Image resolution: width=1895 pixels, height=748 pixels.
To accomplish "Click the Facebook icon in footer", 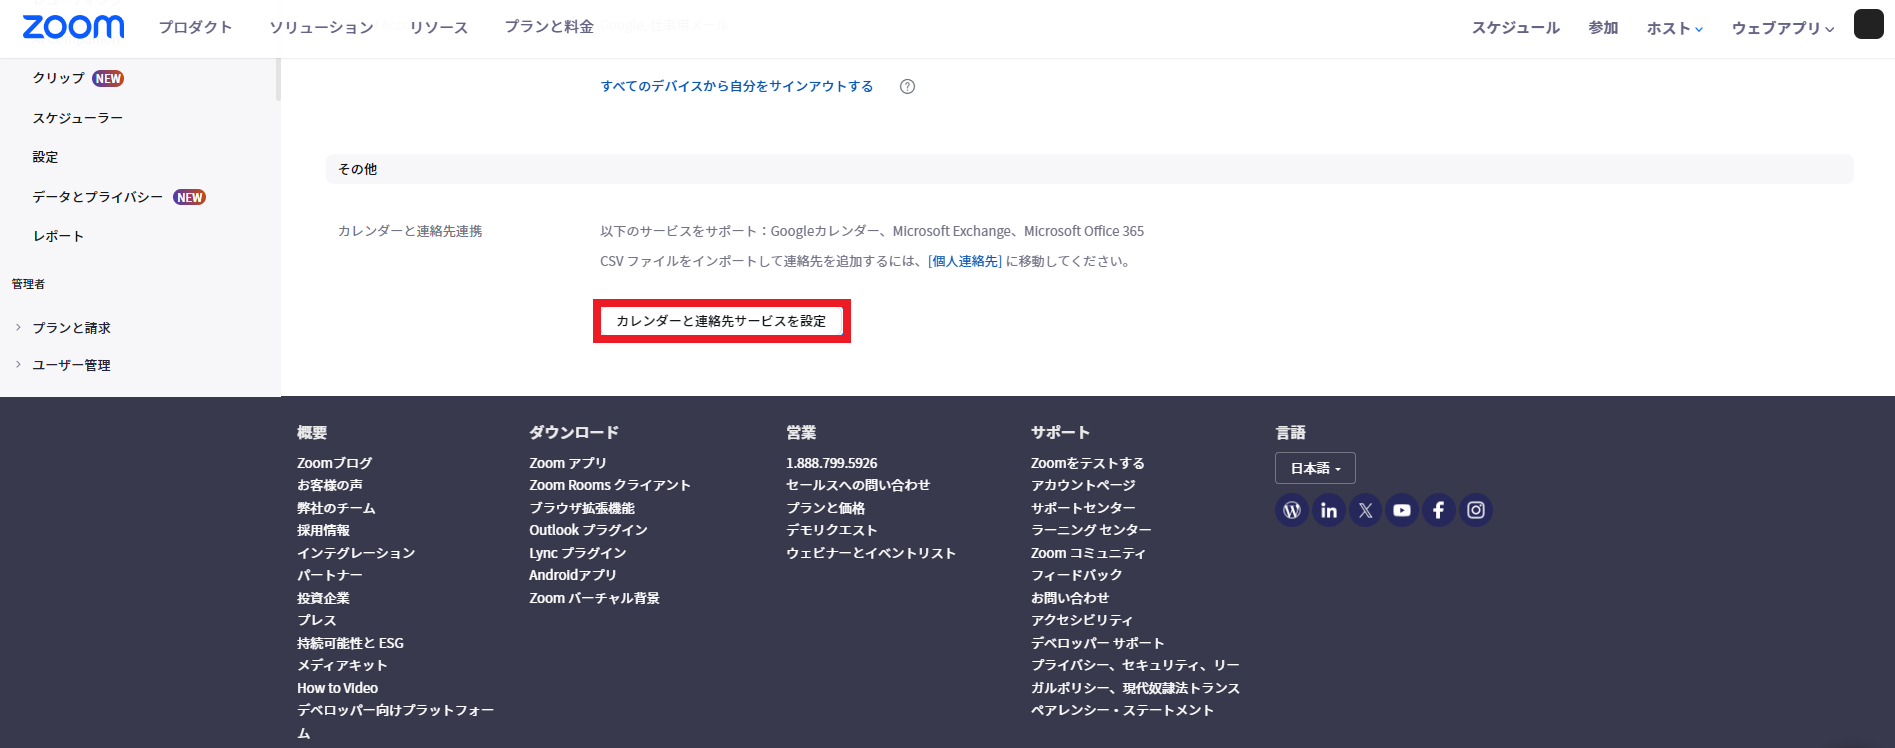I will pyautogui.click(x=1438, y=510).
